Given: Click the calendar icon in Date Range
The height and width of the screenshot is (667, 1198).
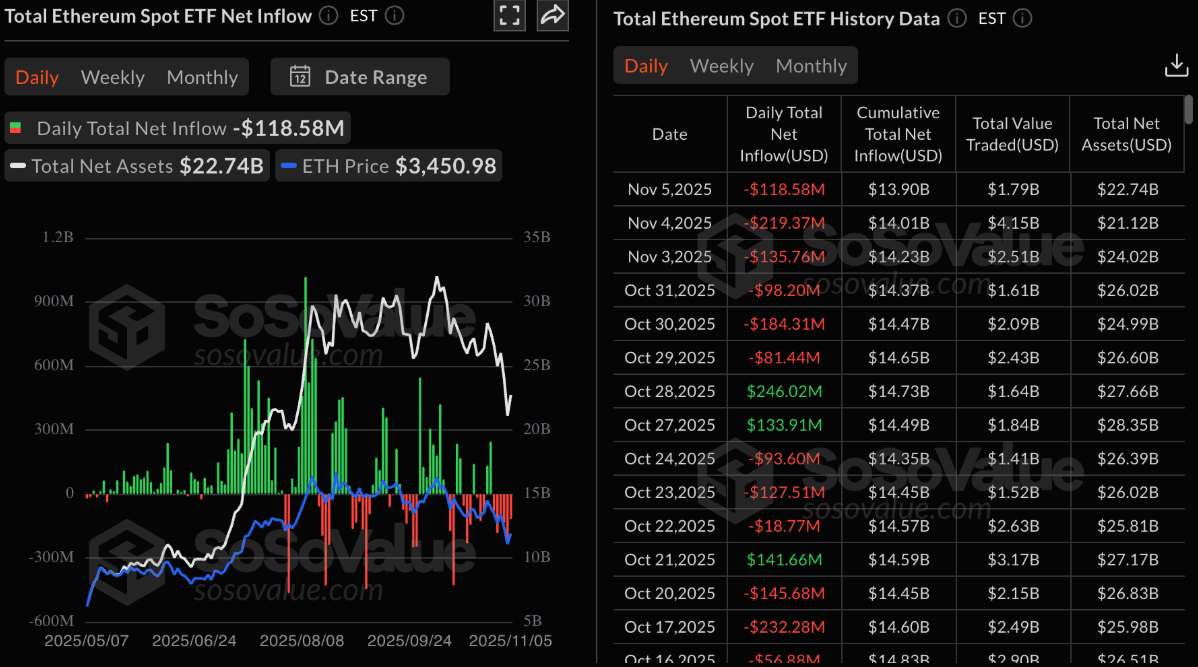Looking at the screenshot, I should (299, 77).
